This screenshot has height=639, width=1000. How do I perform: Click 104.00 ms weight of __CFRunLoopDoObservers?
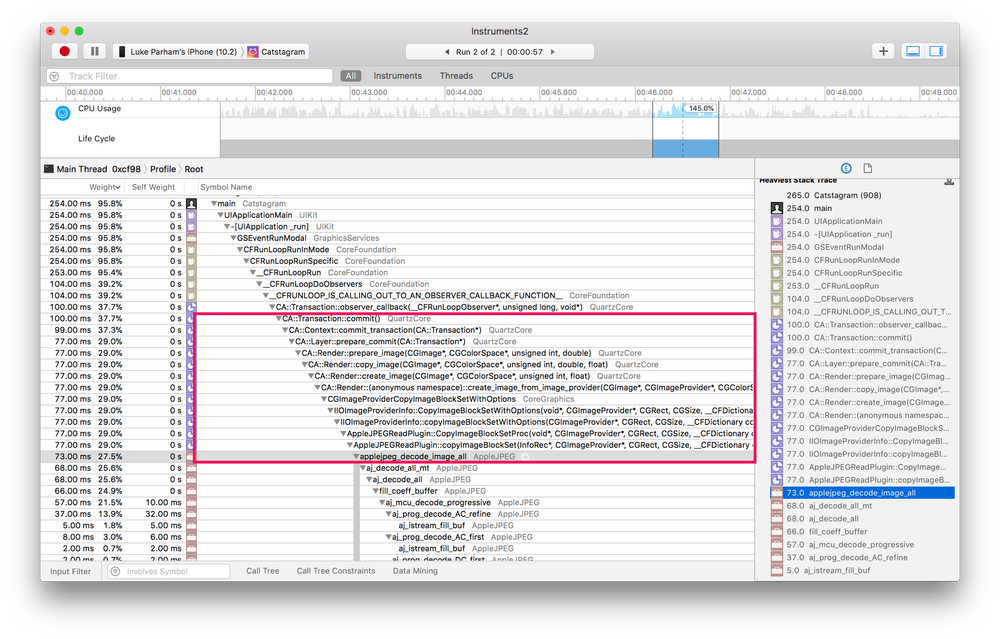point(70,284)
